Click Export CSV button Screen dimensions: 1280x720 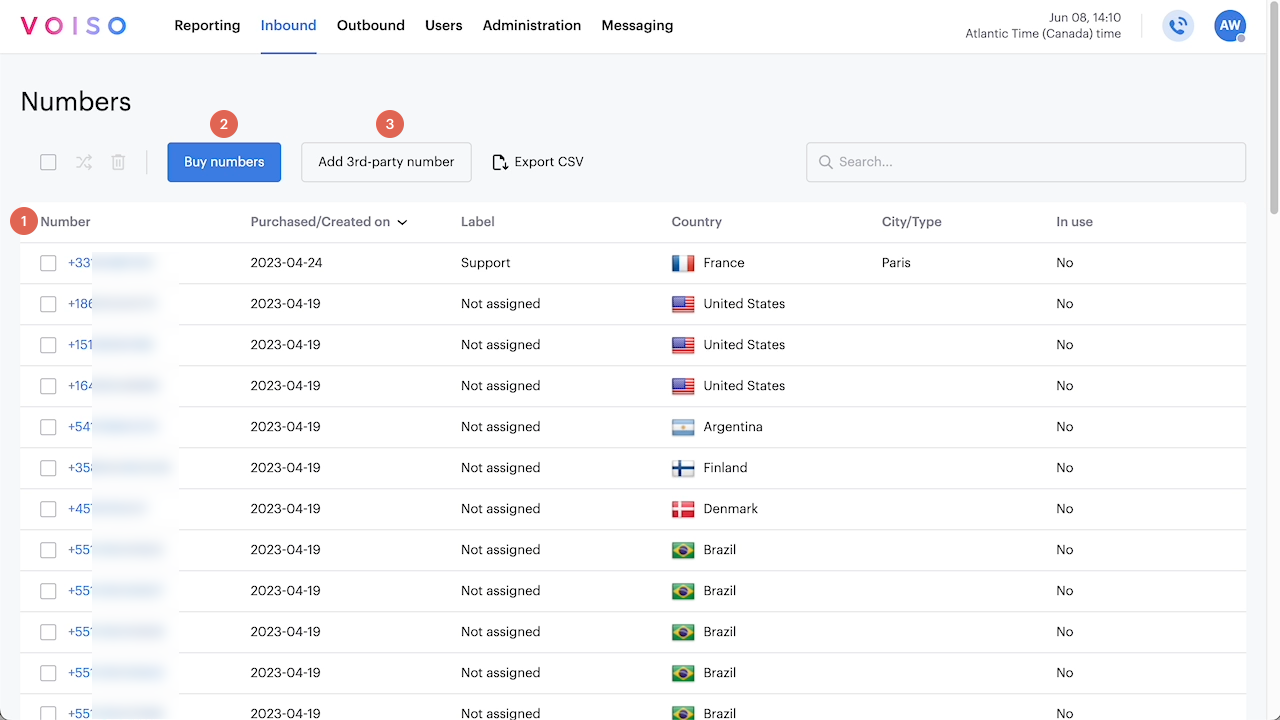[538, 162]
